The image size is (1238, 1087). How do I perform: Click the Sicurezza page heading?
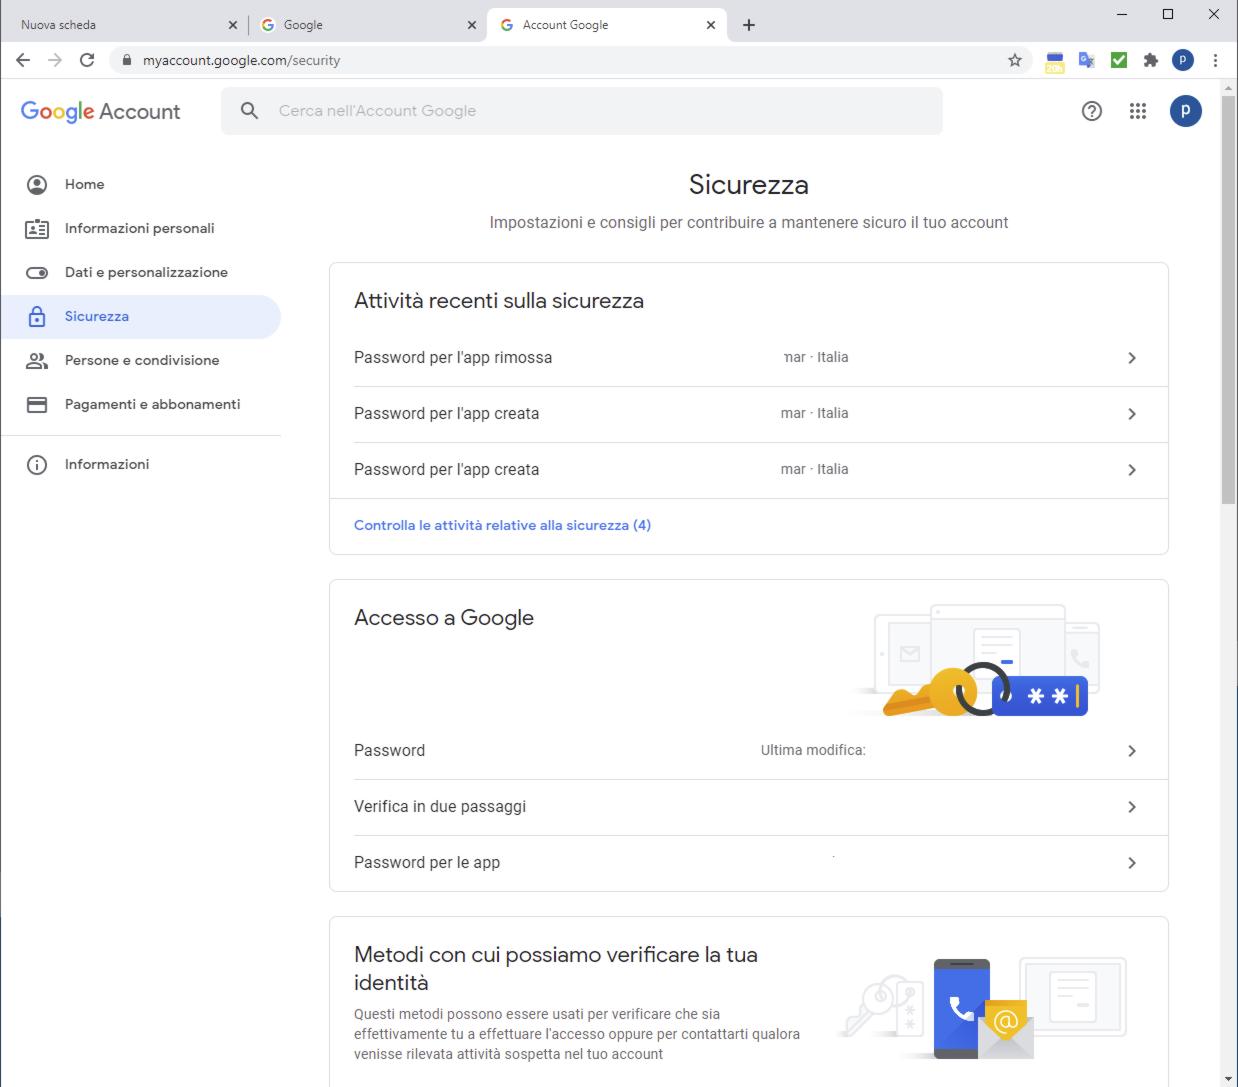[x=749, y=184]
